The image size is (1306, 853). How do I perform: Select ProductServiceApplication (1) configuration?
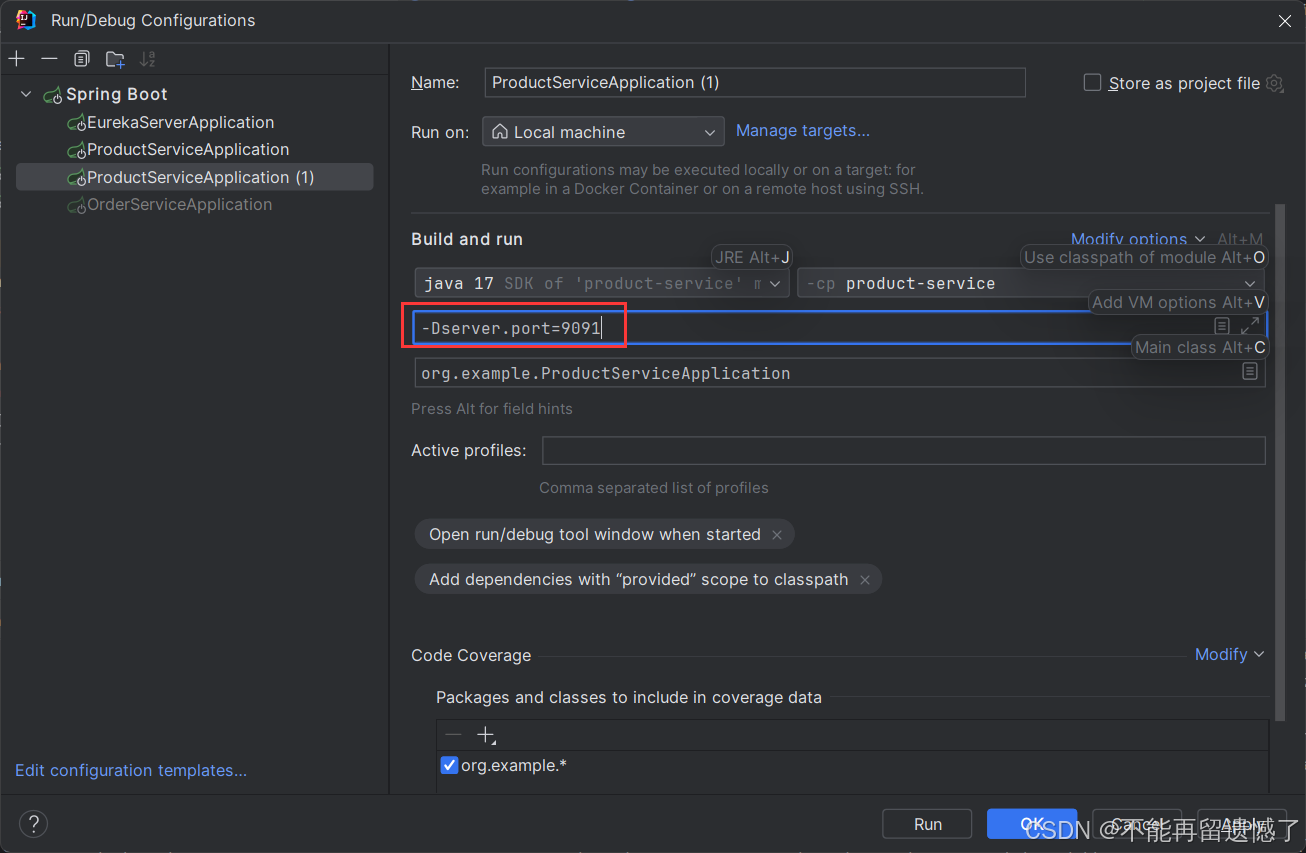[x=195, y=177]
